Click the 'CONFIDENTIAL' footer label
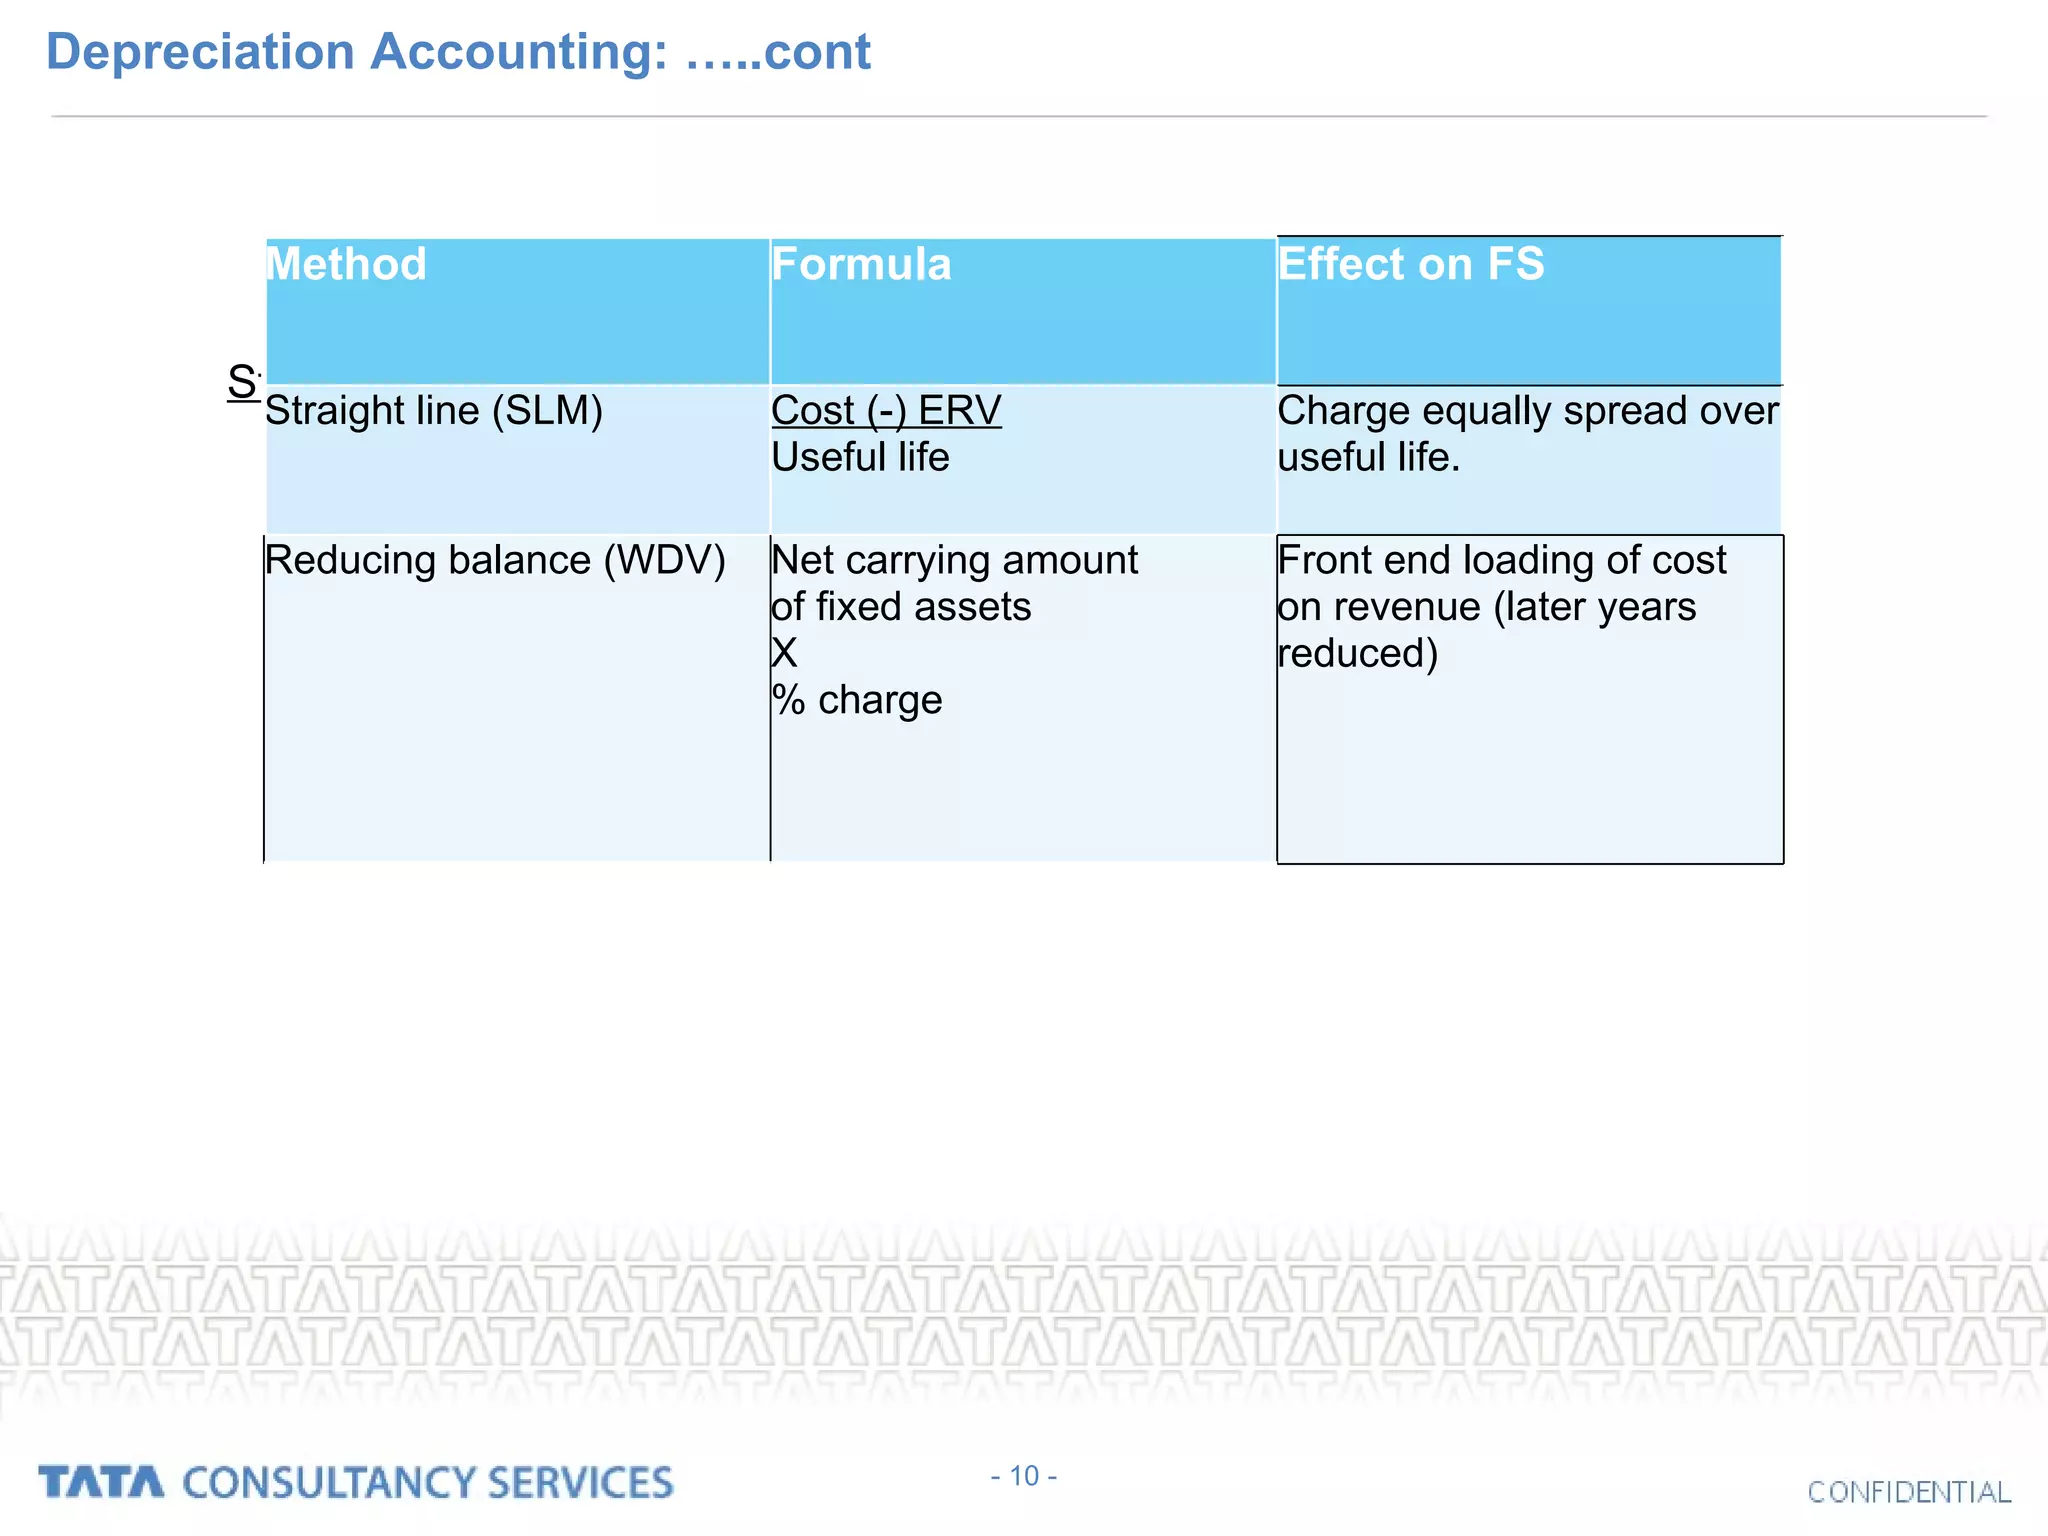 [x=1909, y=1492]
